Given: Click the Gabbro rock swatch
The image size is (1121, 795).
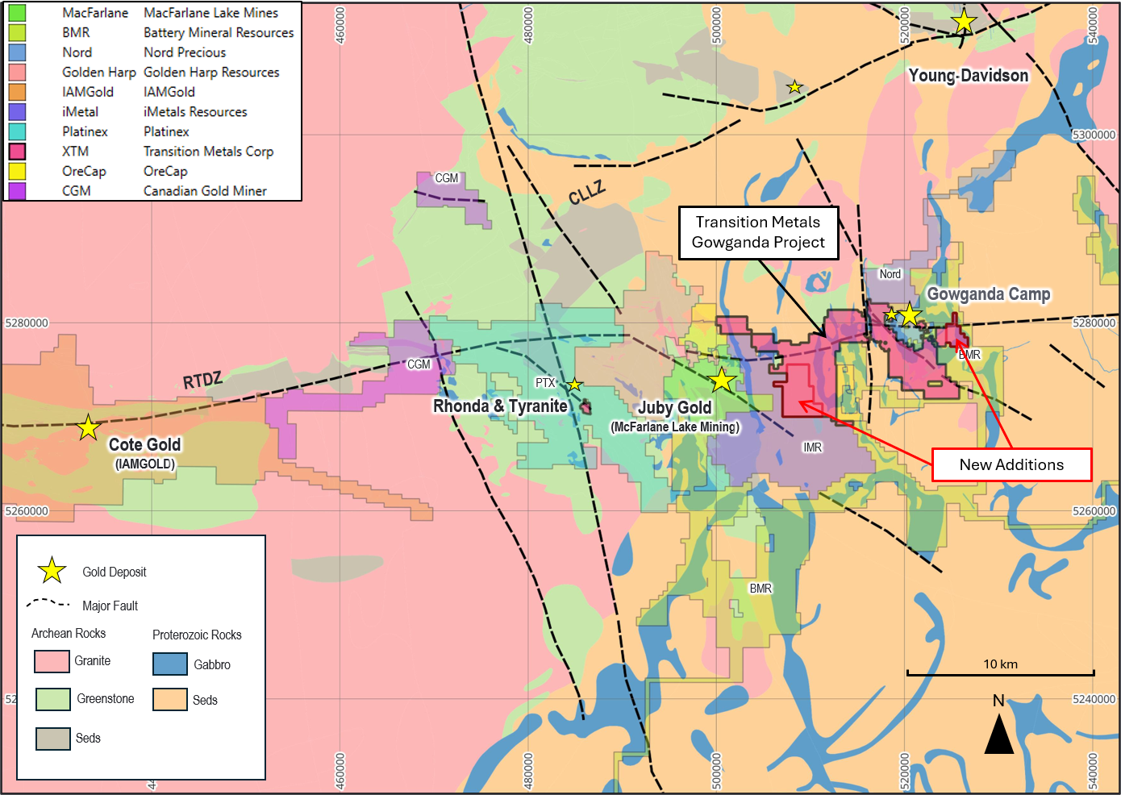Looking at the screenshot, I should 170,664.
